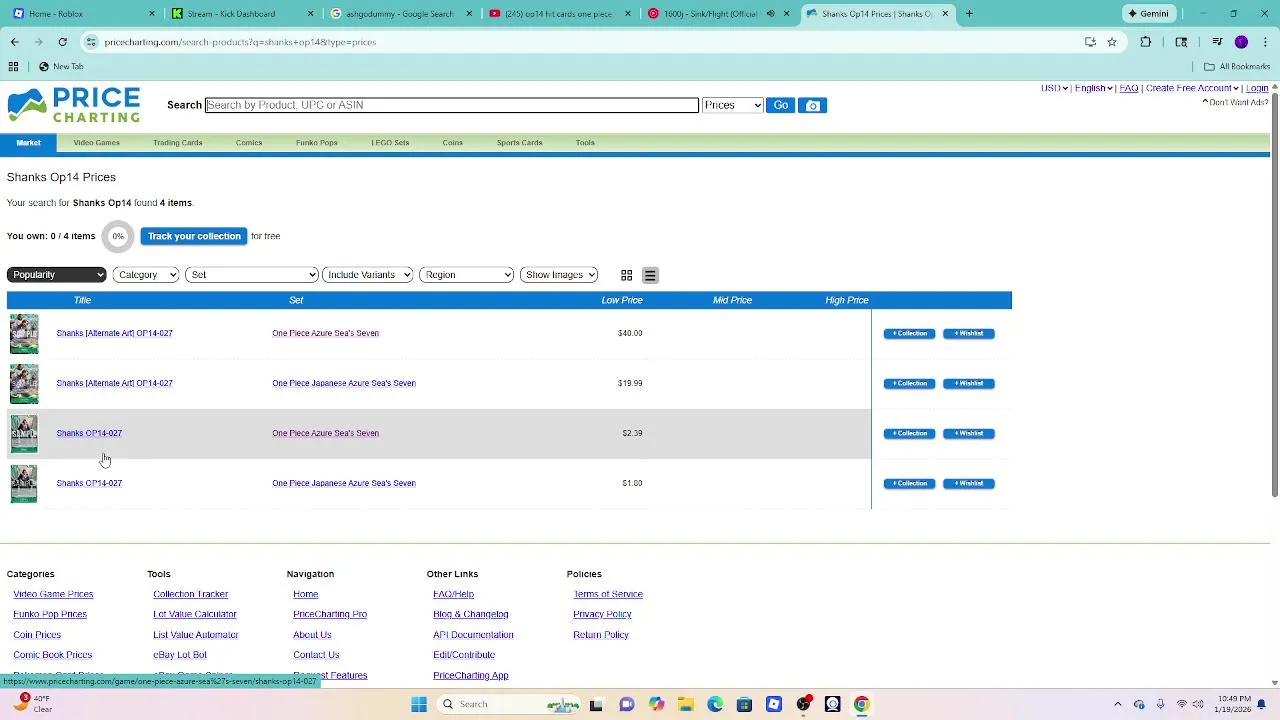The image size is (1280, 720).
Task: Mute the Sink/Flight tab audio icon
Action: tap(770, 14)
